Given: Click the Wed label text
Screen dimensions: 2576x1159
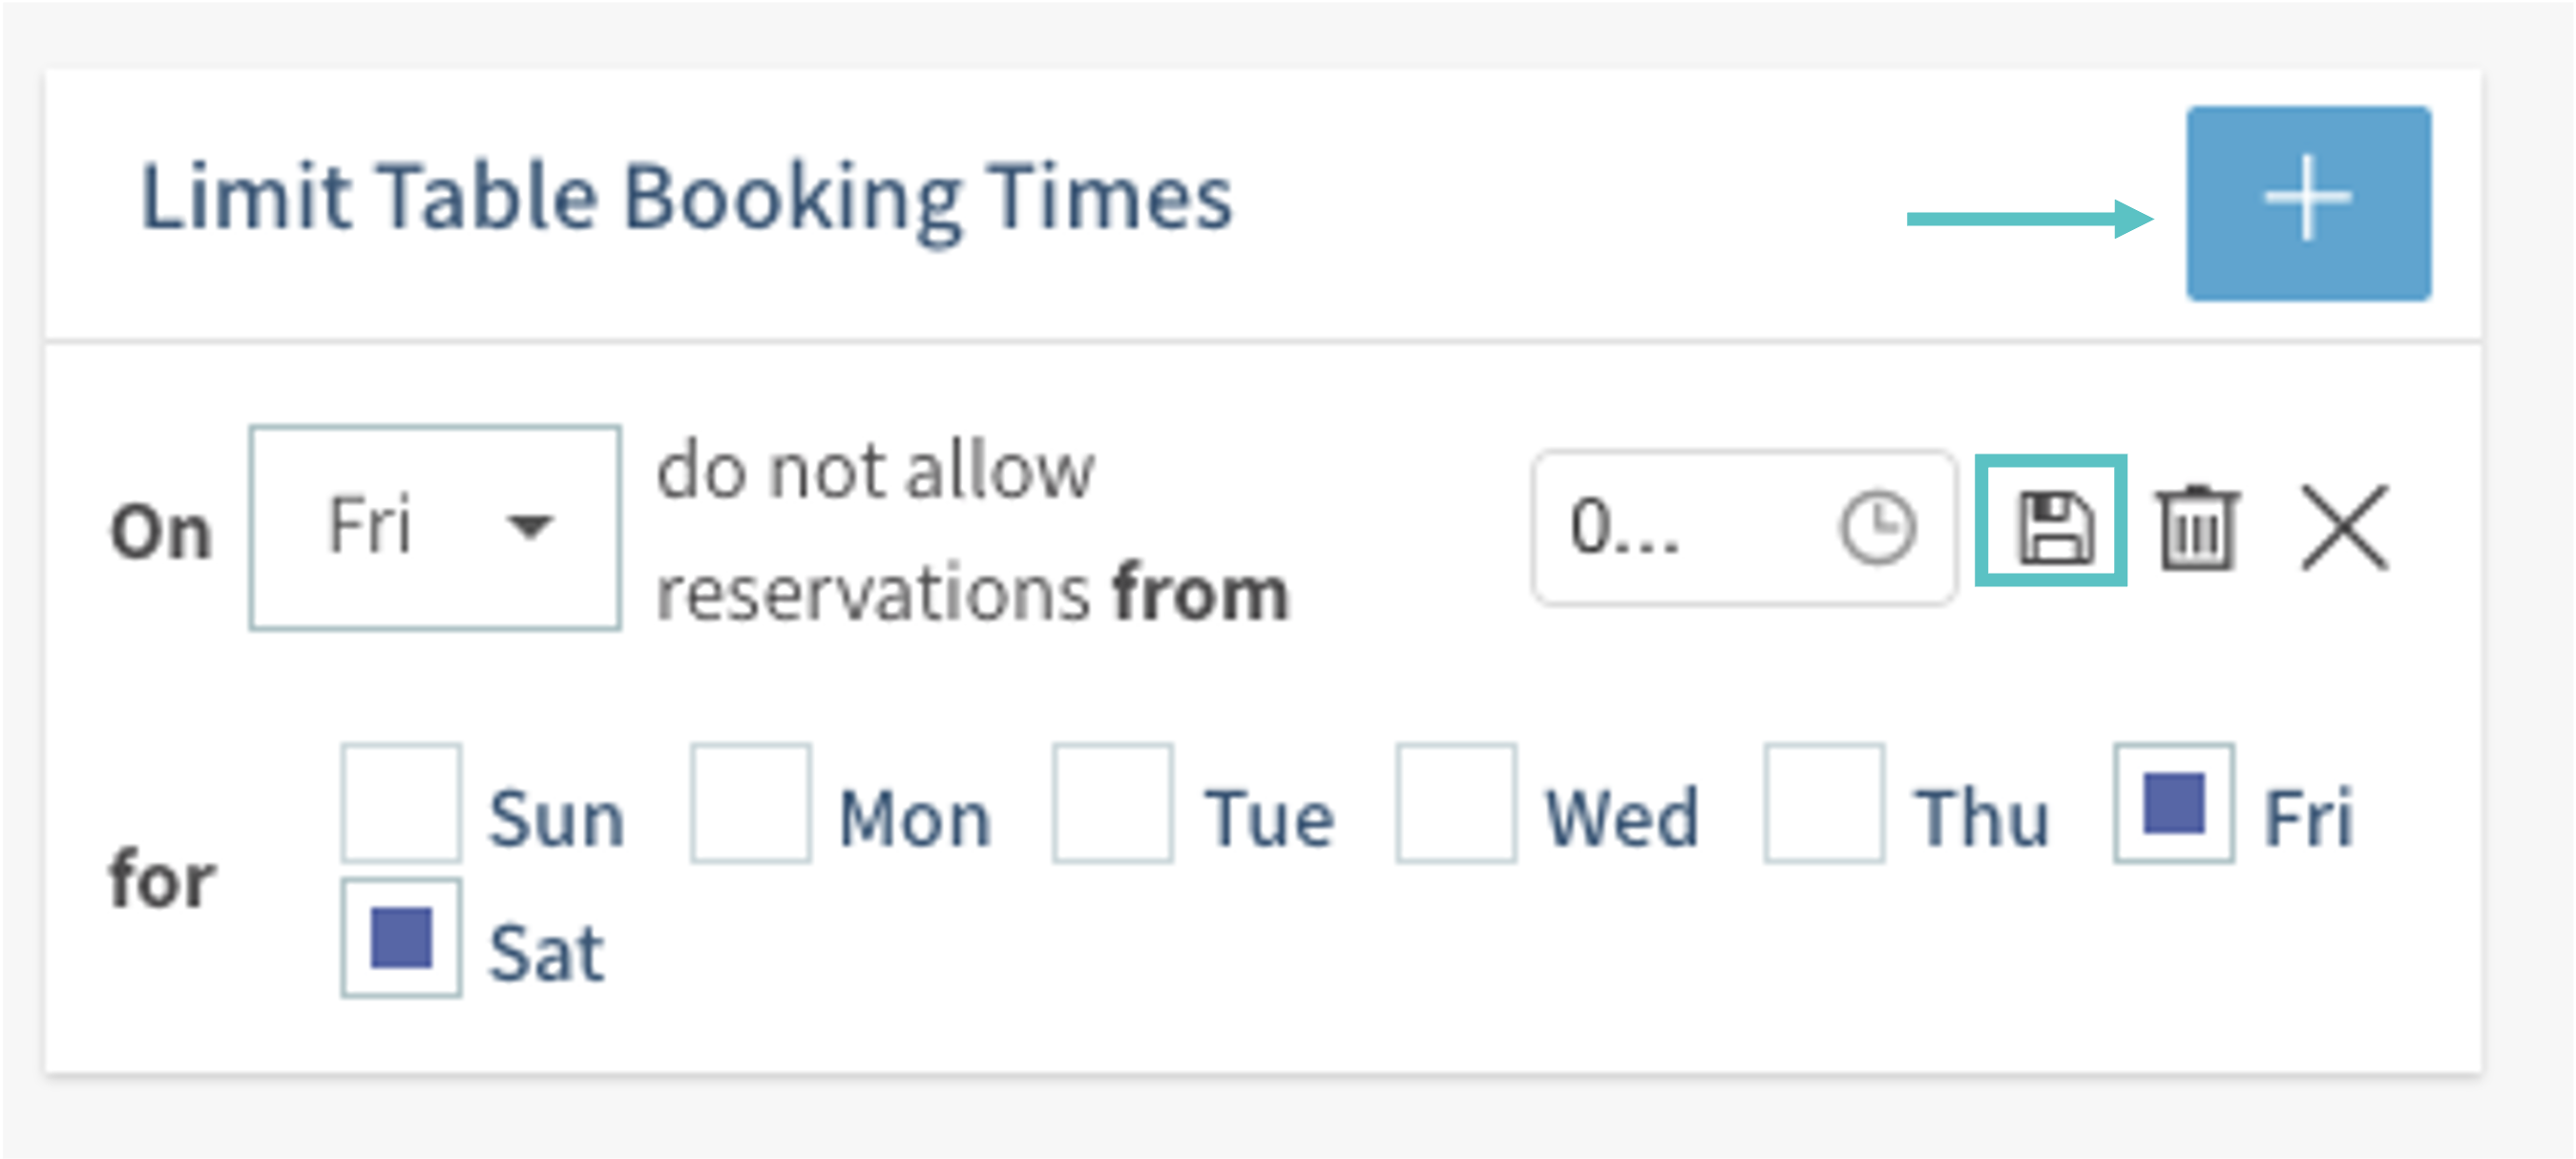Looking at the screenshot, I should click(x=1622, y=818).
